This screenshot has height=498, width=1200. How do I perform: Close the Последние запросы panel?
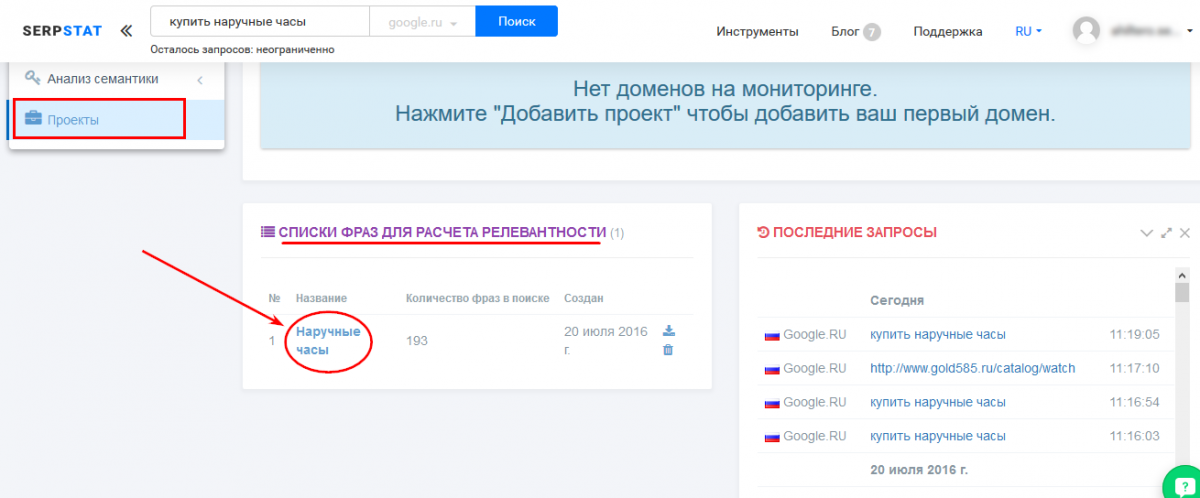(x=1185, y=233)
